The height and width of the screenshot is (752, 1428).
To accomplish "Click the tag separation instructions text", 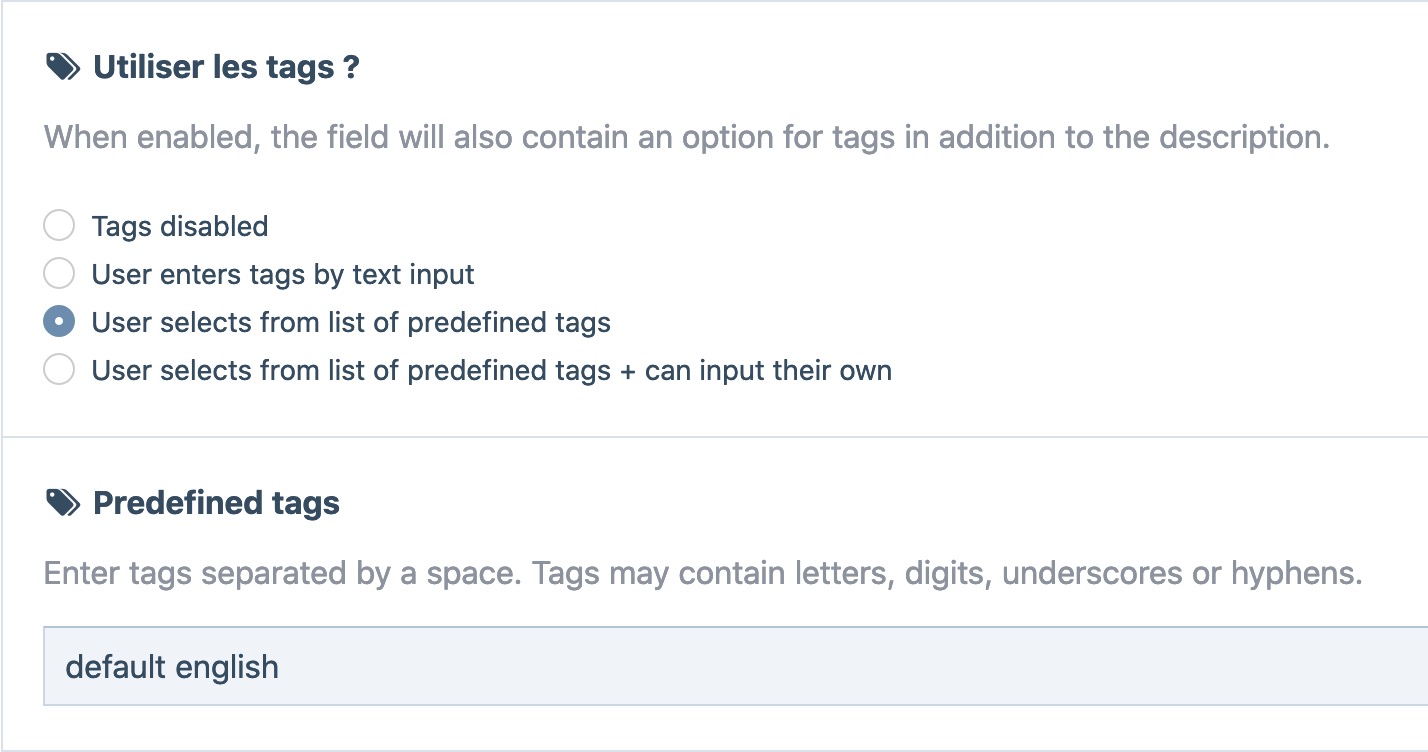I will 700,572.
